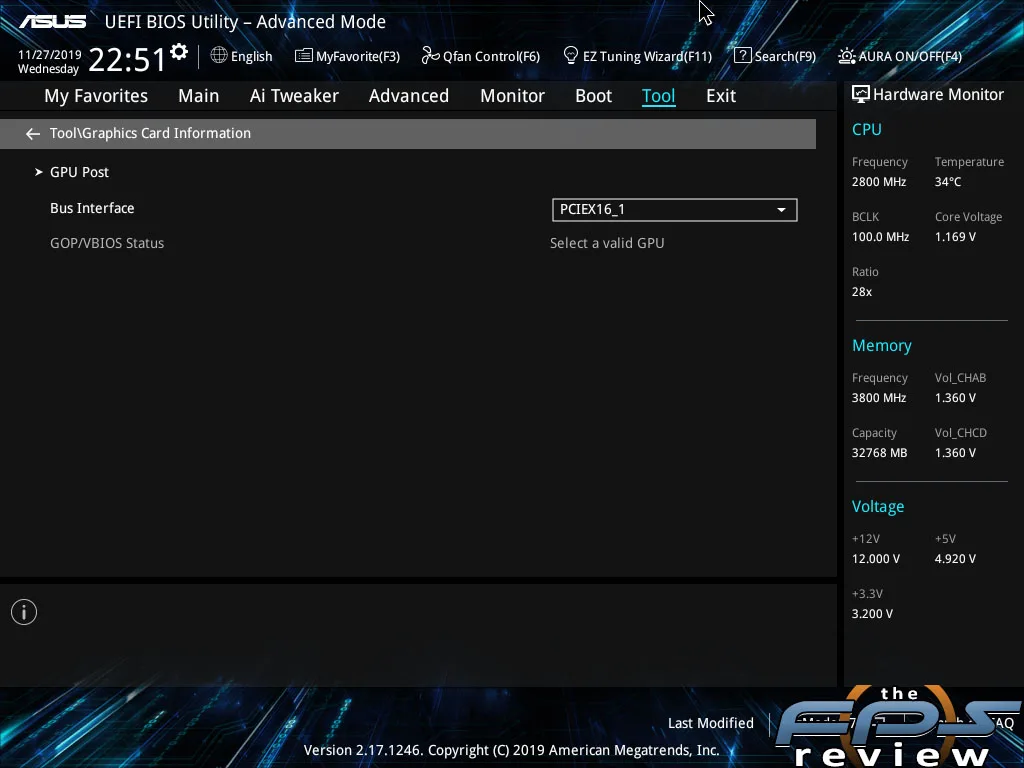The height and width of the screenshot is (768, 1024).
Task: Click the Core Voltage value 1.169 V
Action: (955, 237)
